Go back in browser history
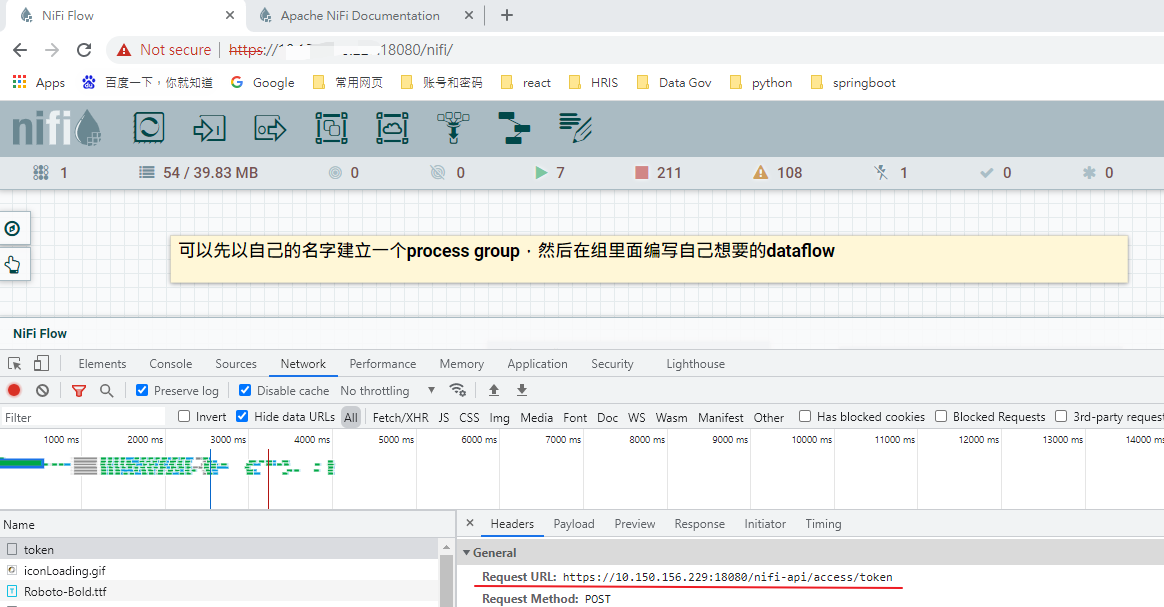This screenshot has width=1164, height=607. 20,50
